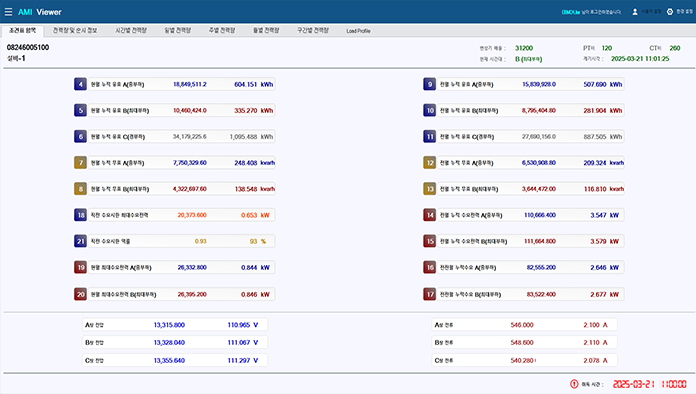Image resolution: width=696 pixels, height=394 pixels.
Task: Open the hamburger menu beside AMI Viewer
Action: tap(8, 12)
